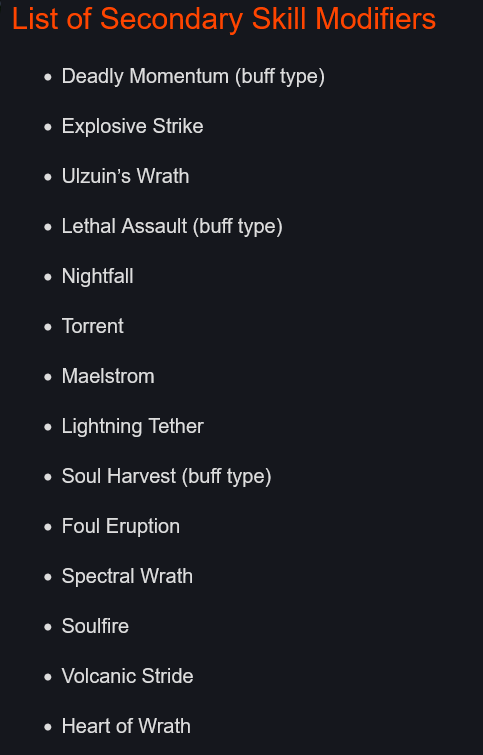
Task: Select the Ulzuin's Wrath entry
Action: 125,176
